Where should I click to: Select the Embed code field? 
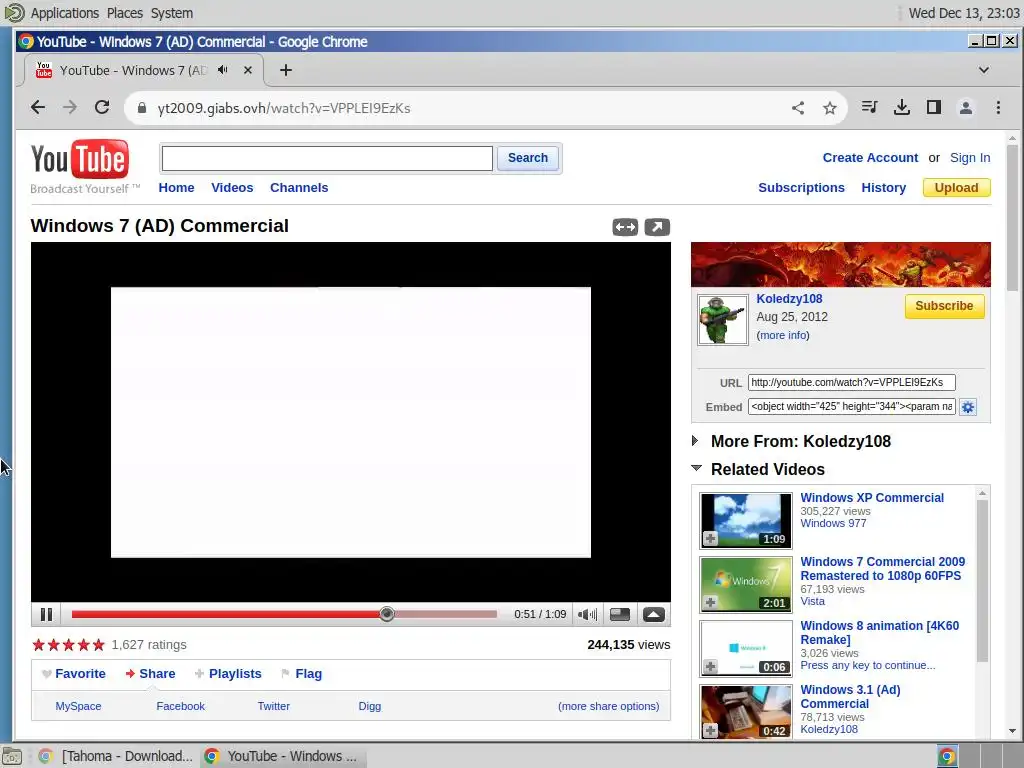(852, 407)
